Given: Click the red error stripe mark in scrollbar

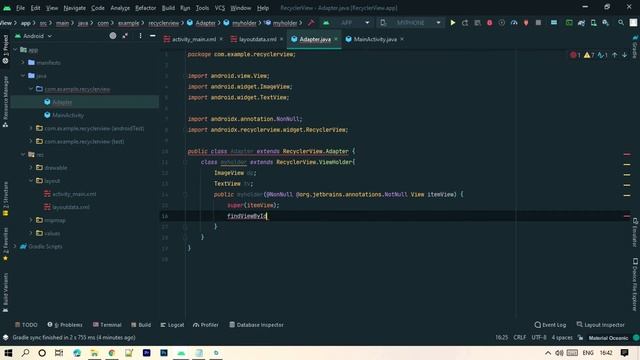Looking at the screenshot, I should [x=627, y=154].
